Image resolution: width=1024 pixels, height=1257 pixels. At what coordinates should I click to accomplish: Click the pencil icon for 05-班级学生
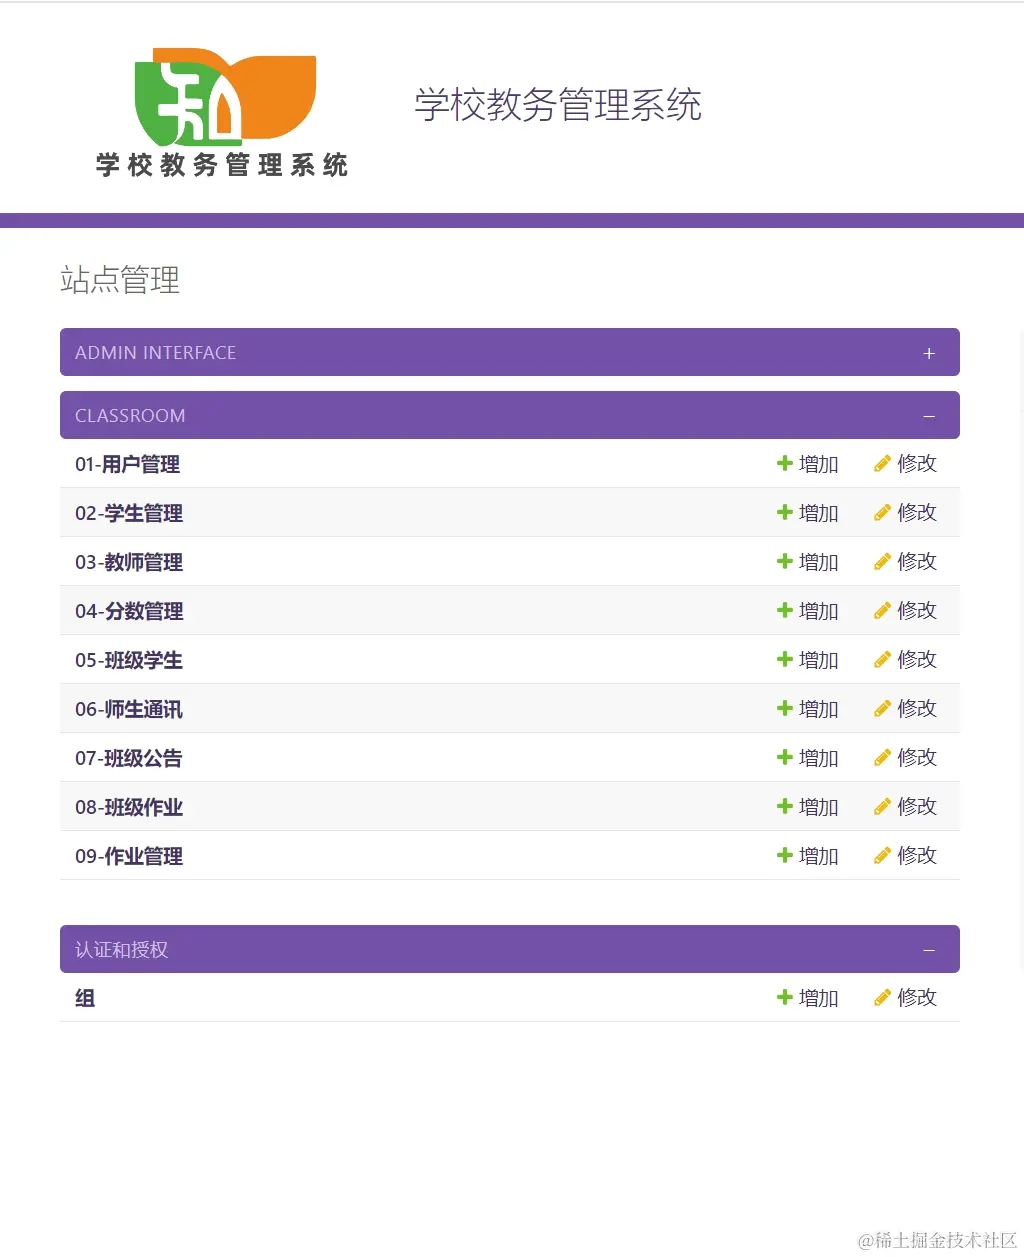coord(882,659)
